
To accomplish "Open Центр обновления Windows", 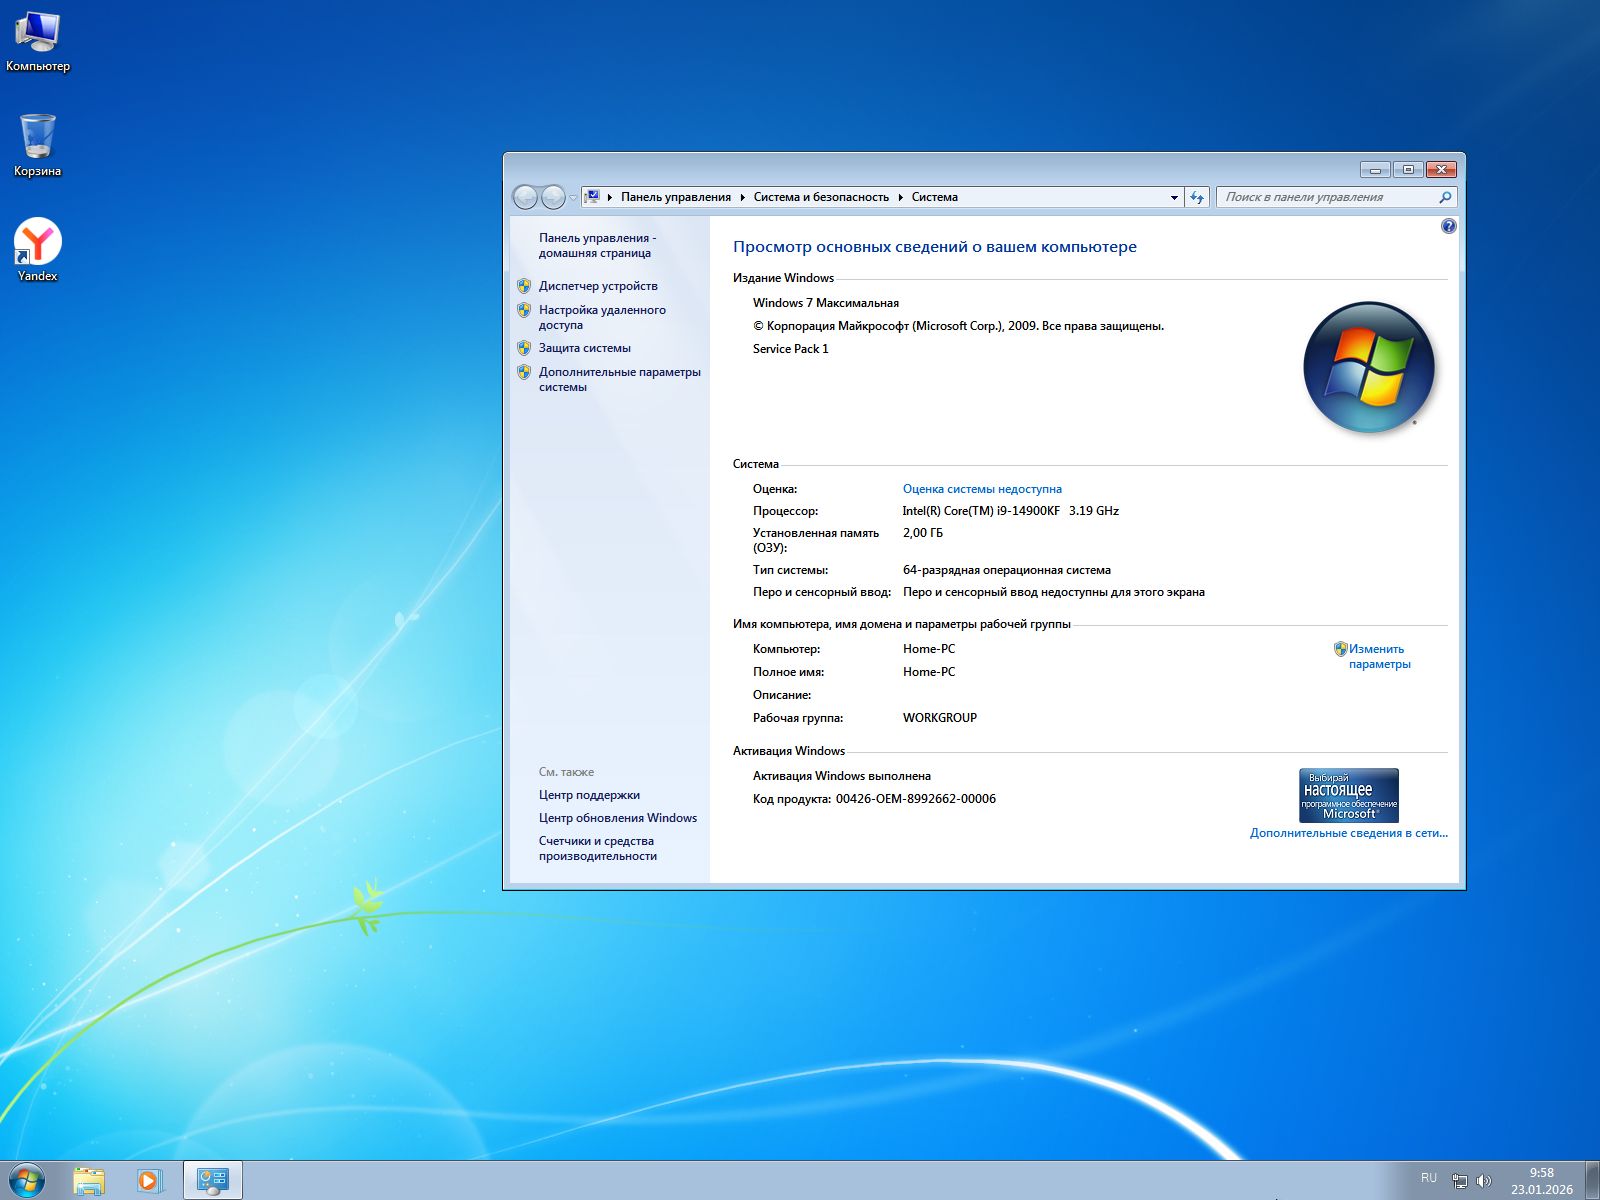I will coord(617,817).
